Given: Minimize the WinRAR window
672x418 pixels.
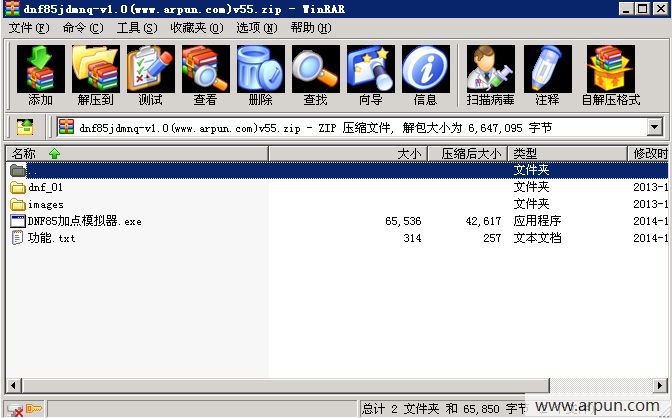Looking at the screenshot, I should (626, 9).
